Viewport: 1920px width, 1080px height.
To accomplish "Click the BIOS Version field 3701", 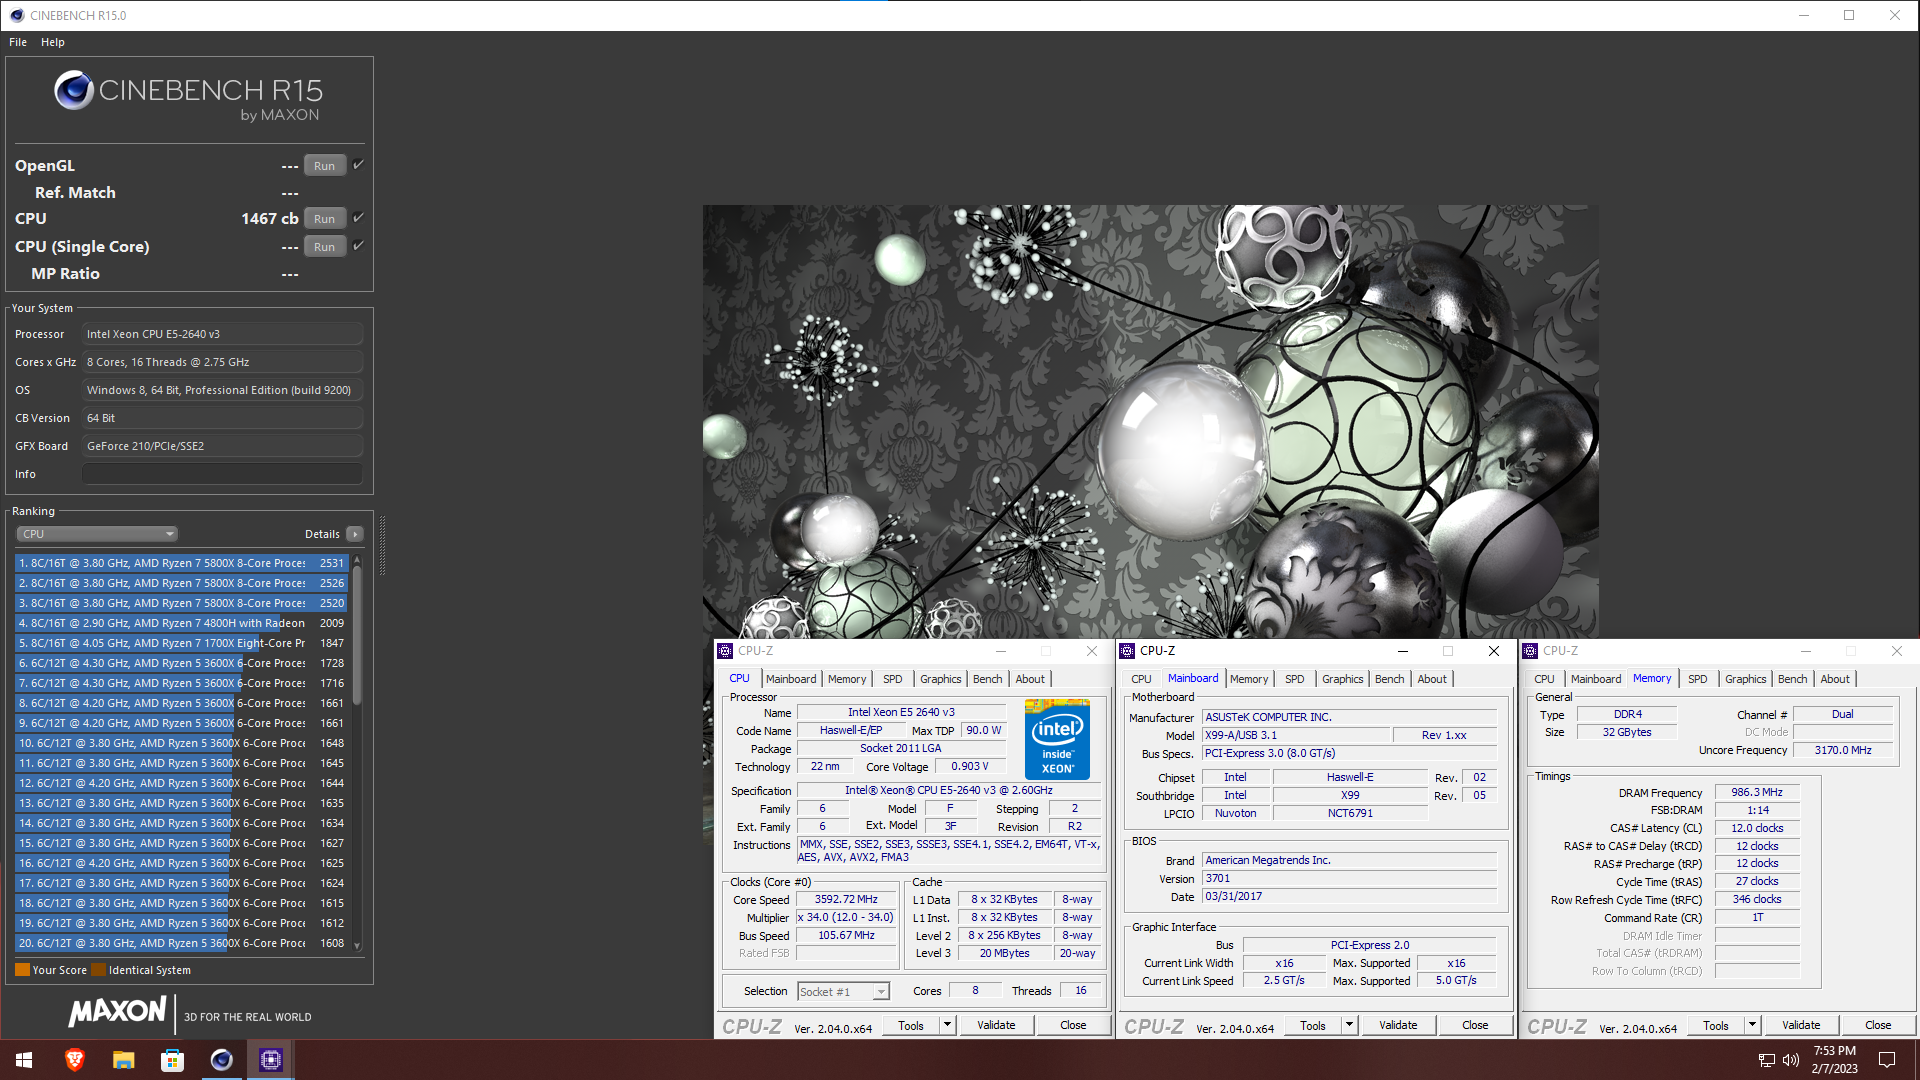I will pos(1350,879).
